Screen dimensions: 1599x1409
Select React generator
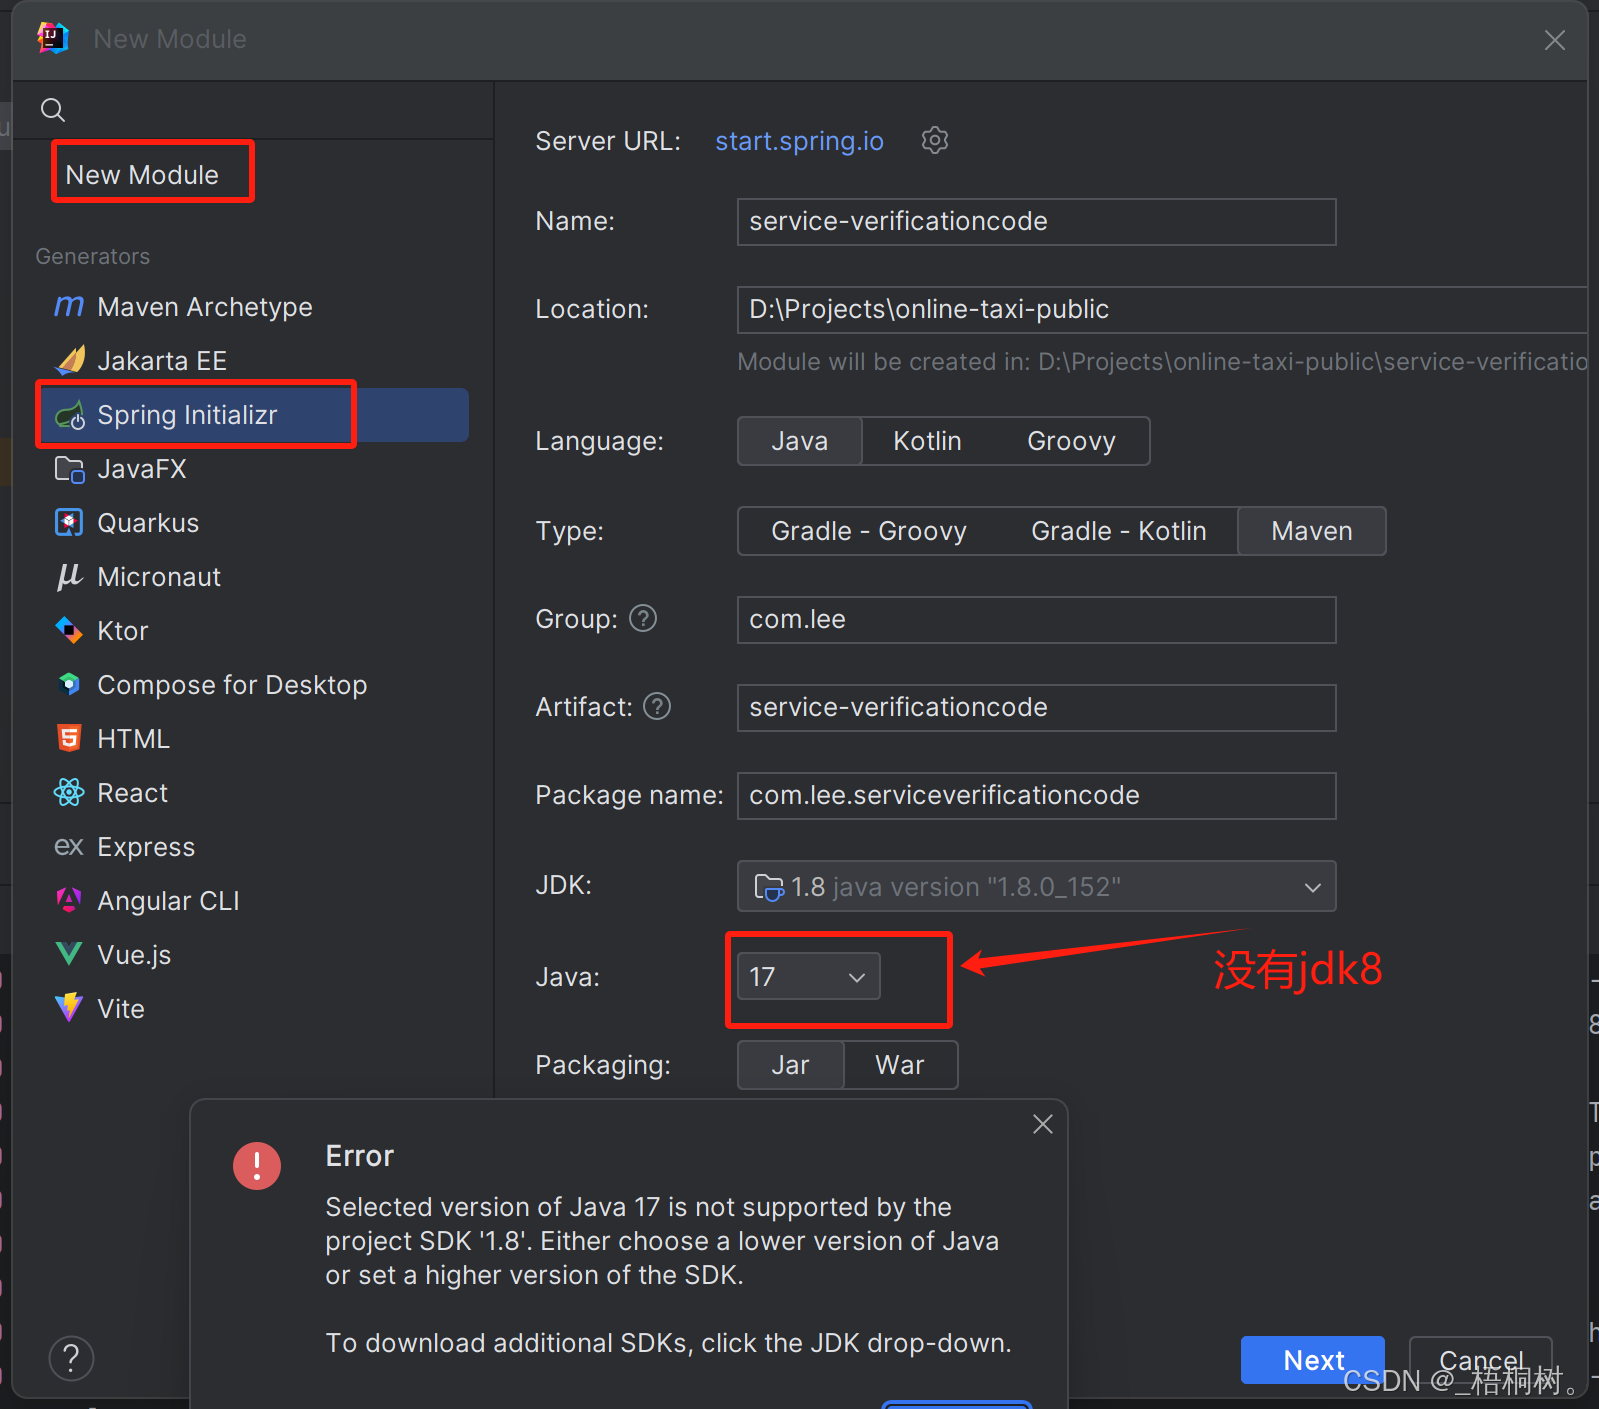click(252, 793)
